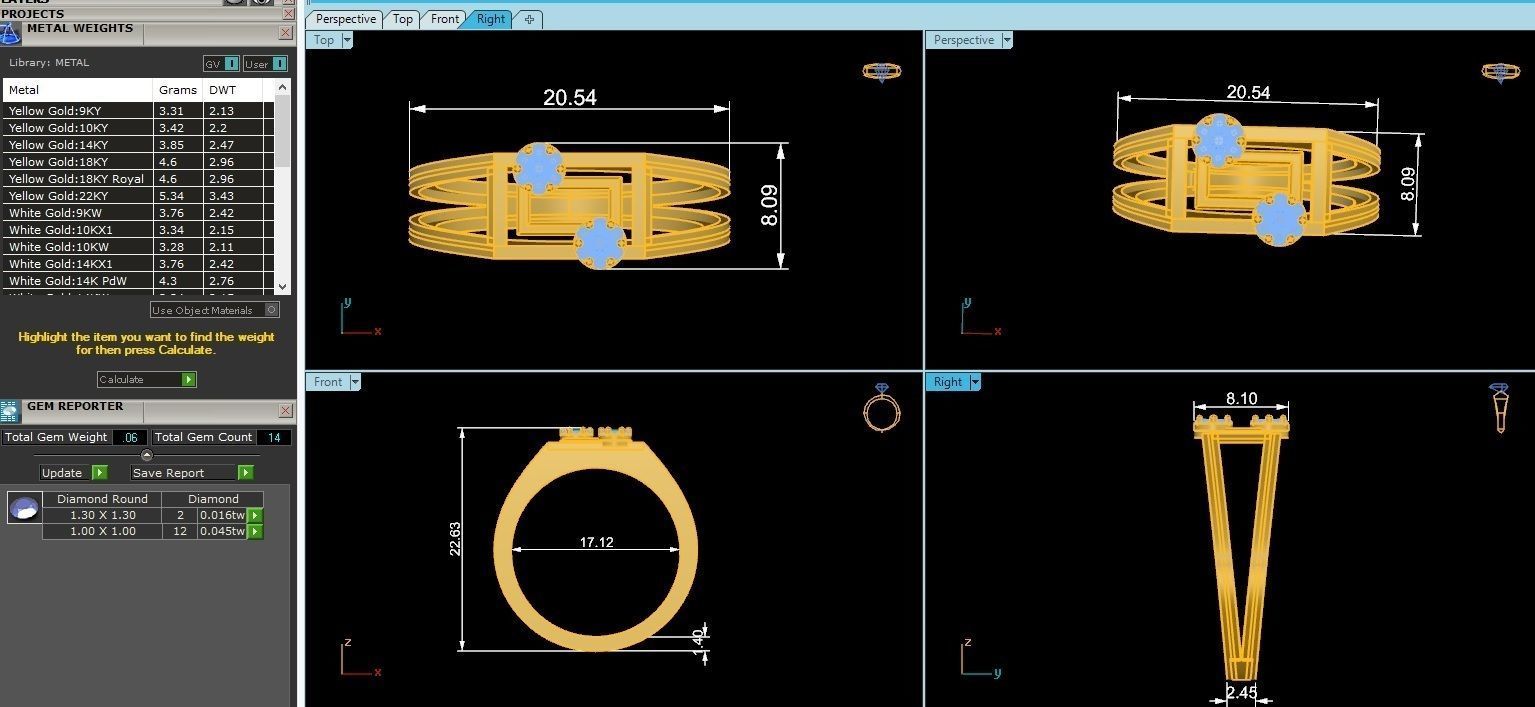The image size is (1535, 707).
Task: Click green arrow on 0.045tw row
Action: (255, 532)
